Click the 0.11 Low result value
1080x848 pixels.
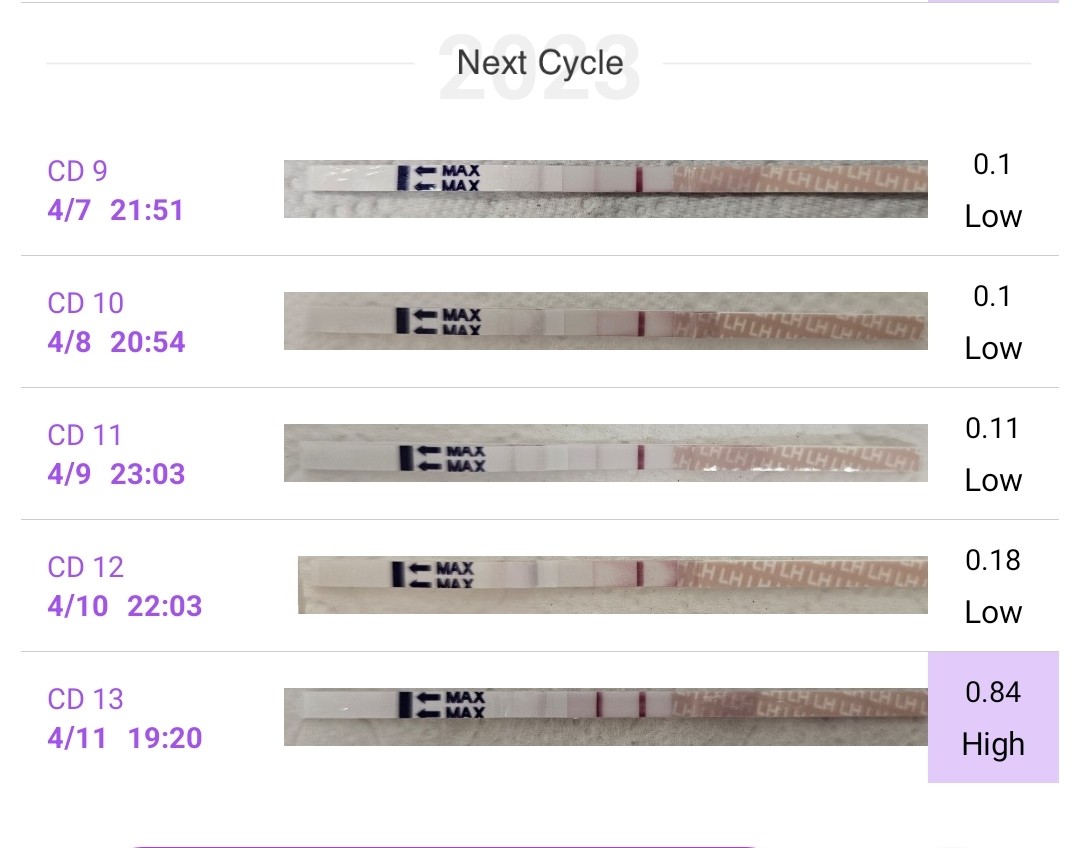993,453
